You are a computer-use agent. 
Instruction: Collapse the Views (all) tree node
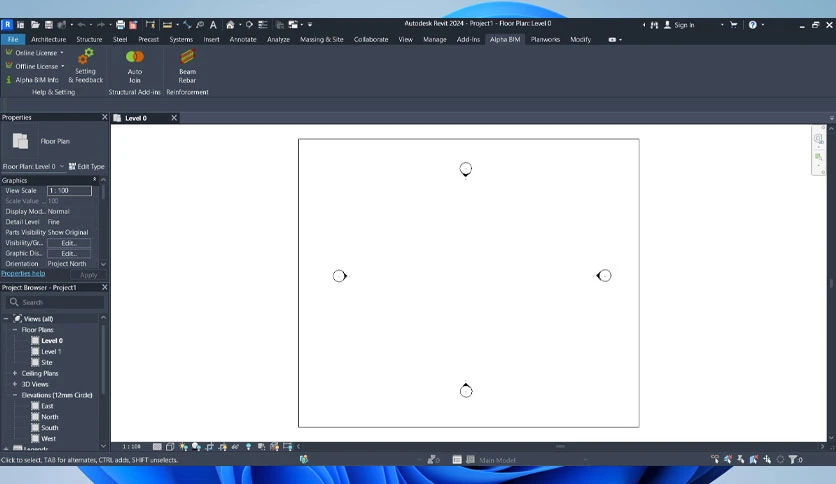[x=6, y=319]
